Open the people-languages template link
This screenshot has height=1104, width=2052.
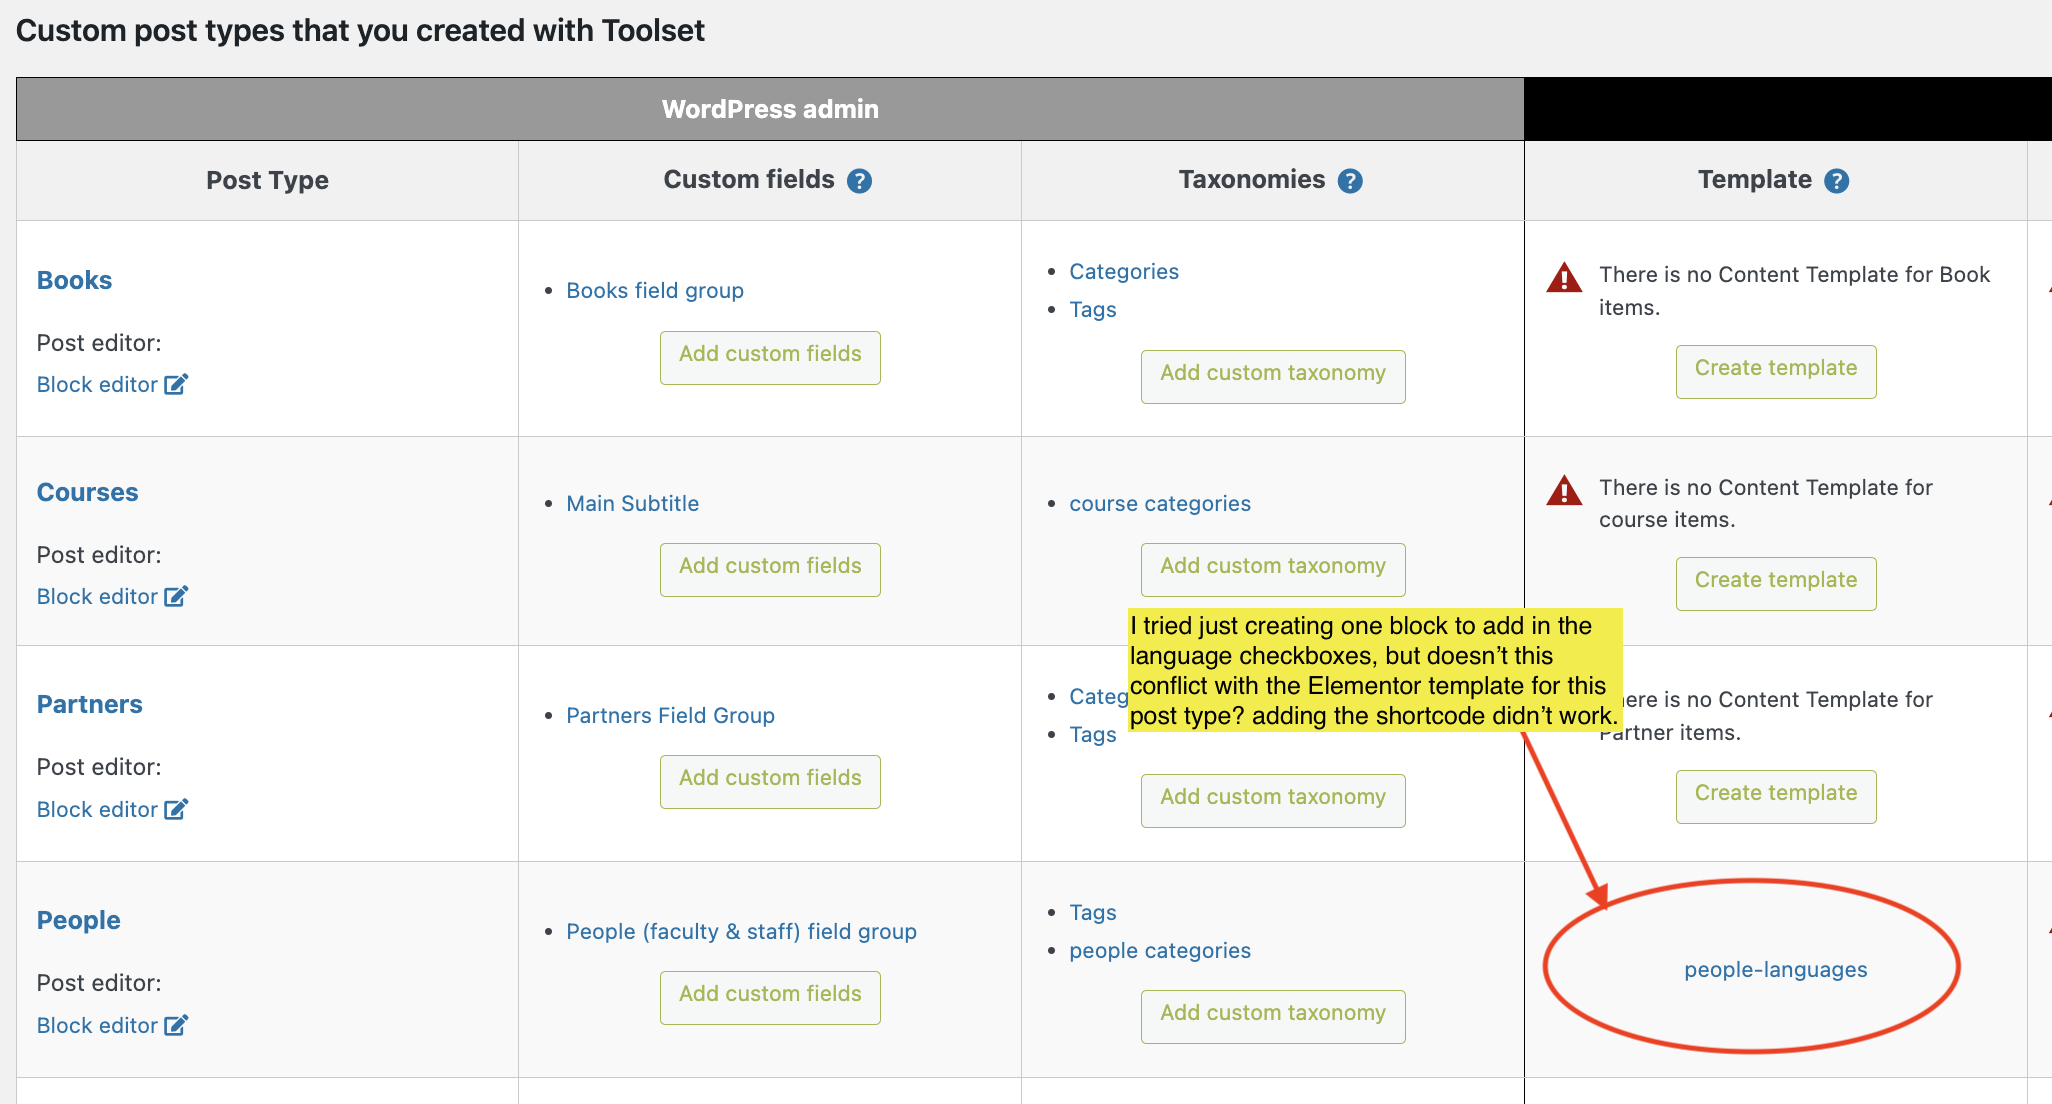point(1775,969)
